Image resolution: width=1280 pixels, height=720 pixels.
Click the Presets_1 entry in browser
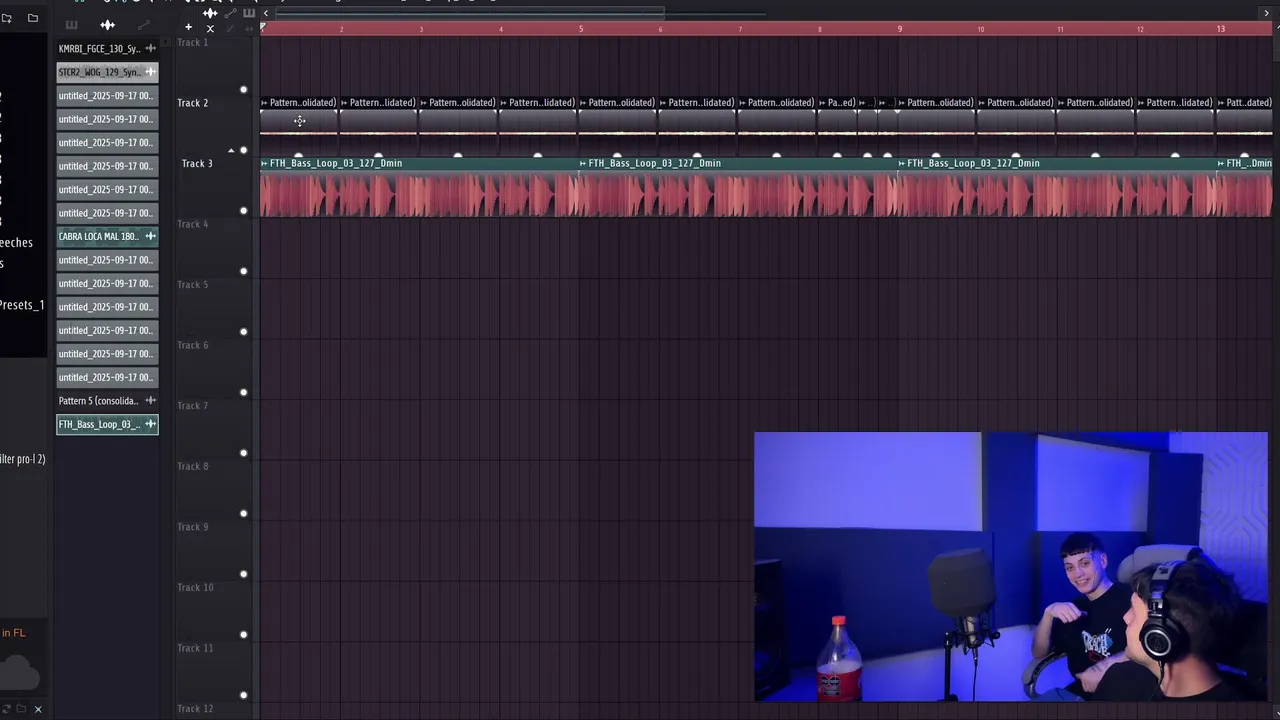22,305
